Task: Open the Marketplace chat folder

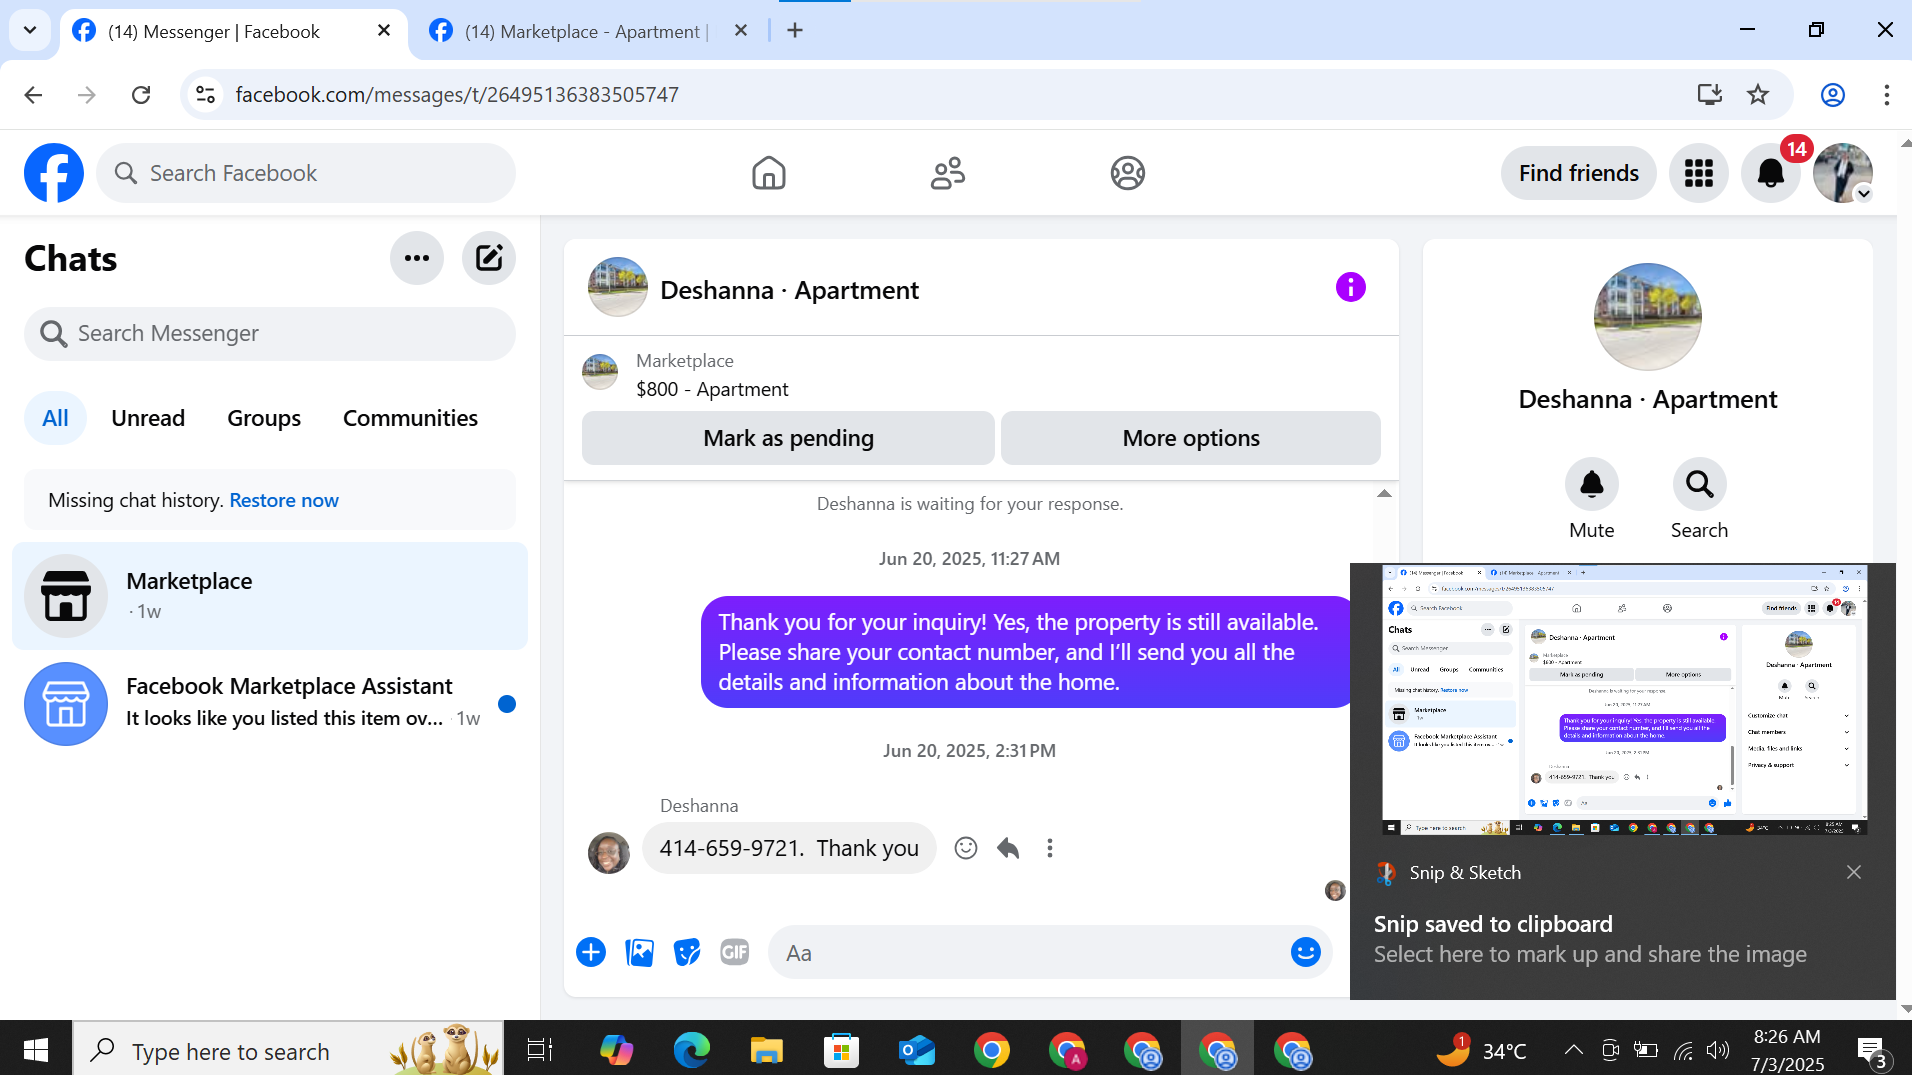Action: [270, 596]
